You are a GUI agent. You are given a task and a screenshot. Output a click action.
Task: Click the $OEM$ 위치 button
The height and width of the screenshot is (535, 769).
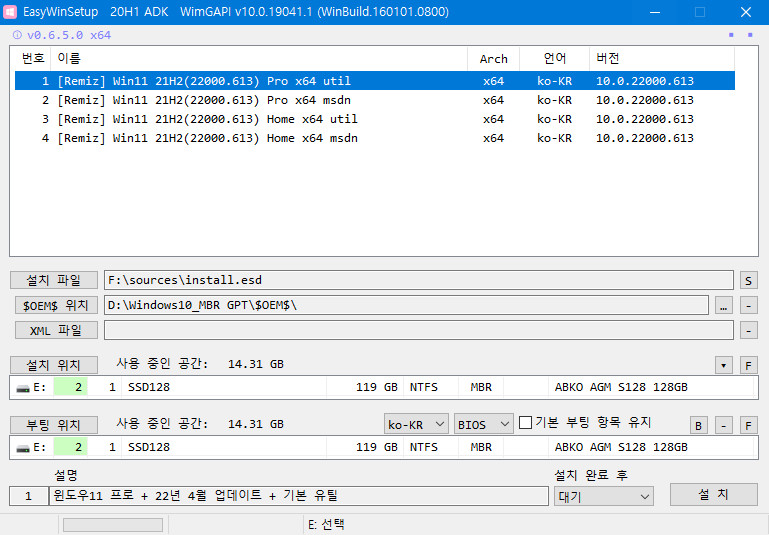[x=56, y=305]
